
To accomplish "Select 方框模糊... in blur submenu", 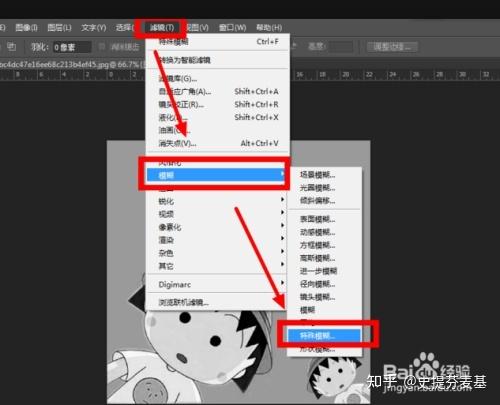I will pyautogui.click(x=324, y=245).
